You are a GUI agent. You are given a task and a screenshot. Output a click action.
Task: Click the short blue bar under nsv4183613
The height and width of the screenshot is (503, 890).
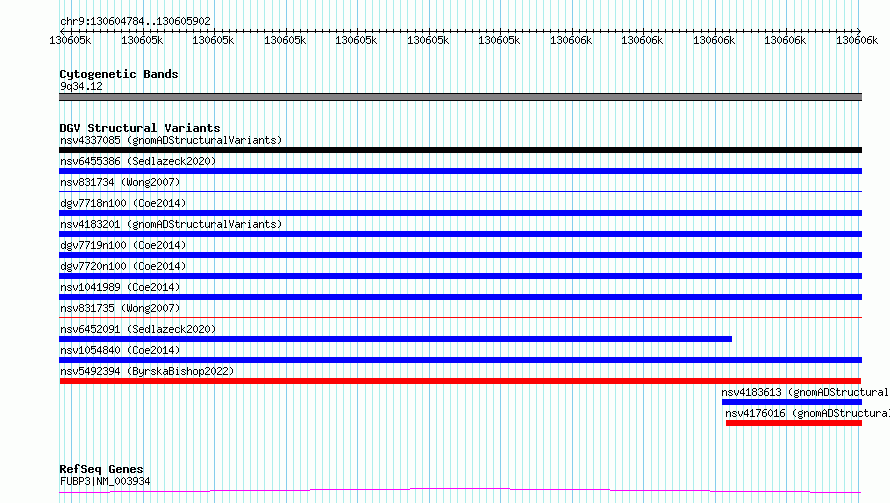(792, 402)
